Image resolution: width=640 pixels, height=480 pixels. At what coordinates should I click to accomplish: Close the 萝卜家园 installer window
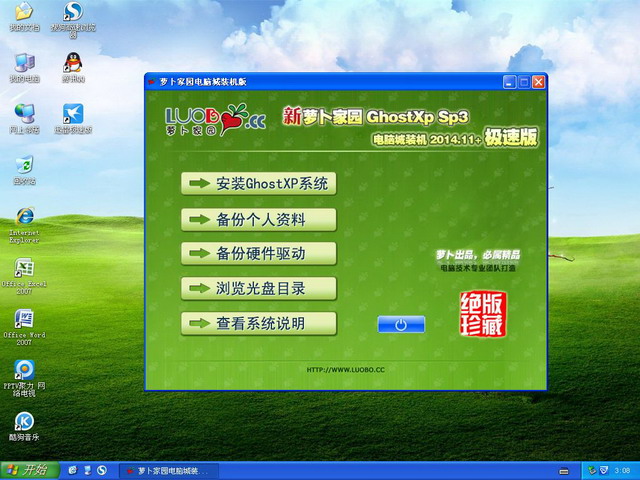point(539,82)
